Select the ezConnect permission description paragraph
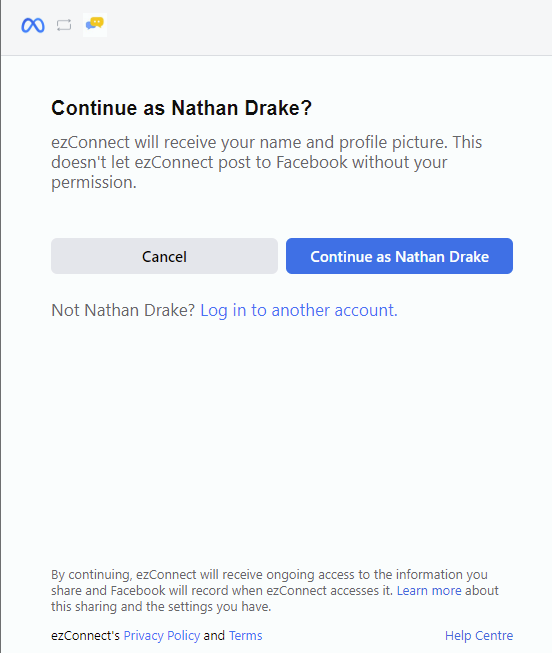This screenshot has width=552, height=653. [x=267, y=162]
